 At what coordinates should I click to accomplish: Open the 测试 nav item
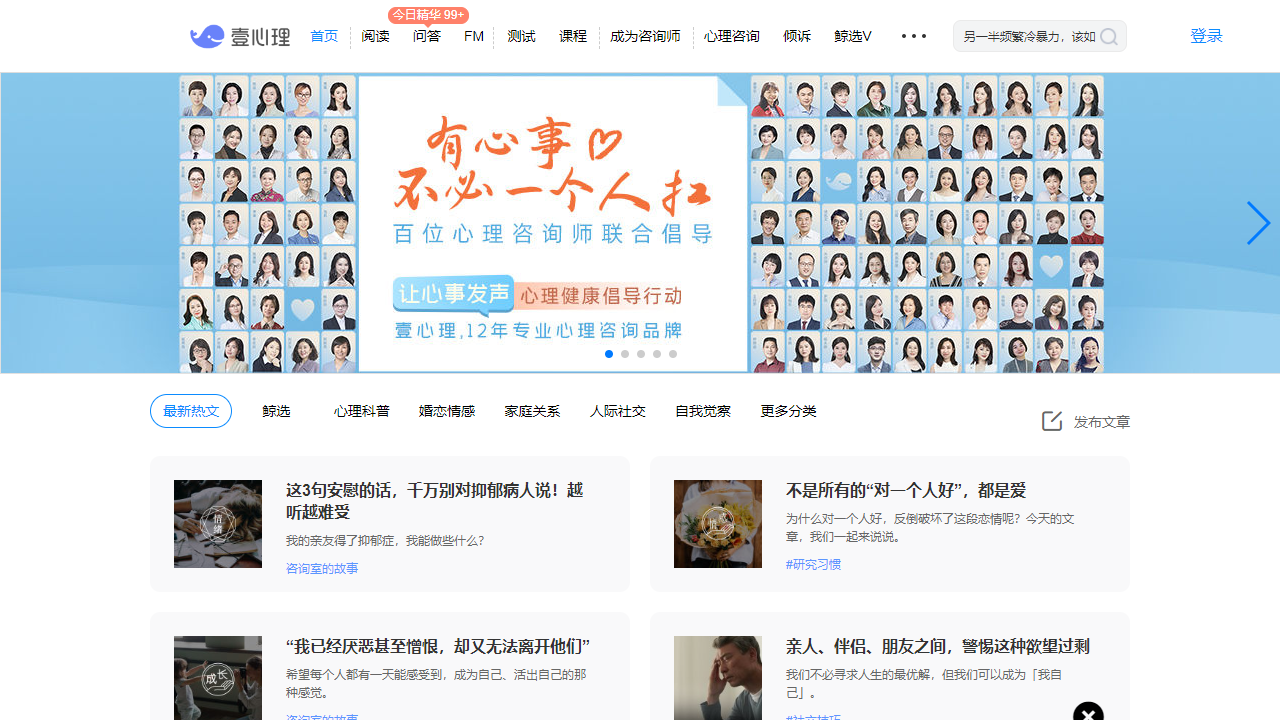coord(521,36)
